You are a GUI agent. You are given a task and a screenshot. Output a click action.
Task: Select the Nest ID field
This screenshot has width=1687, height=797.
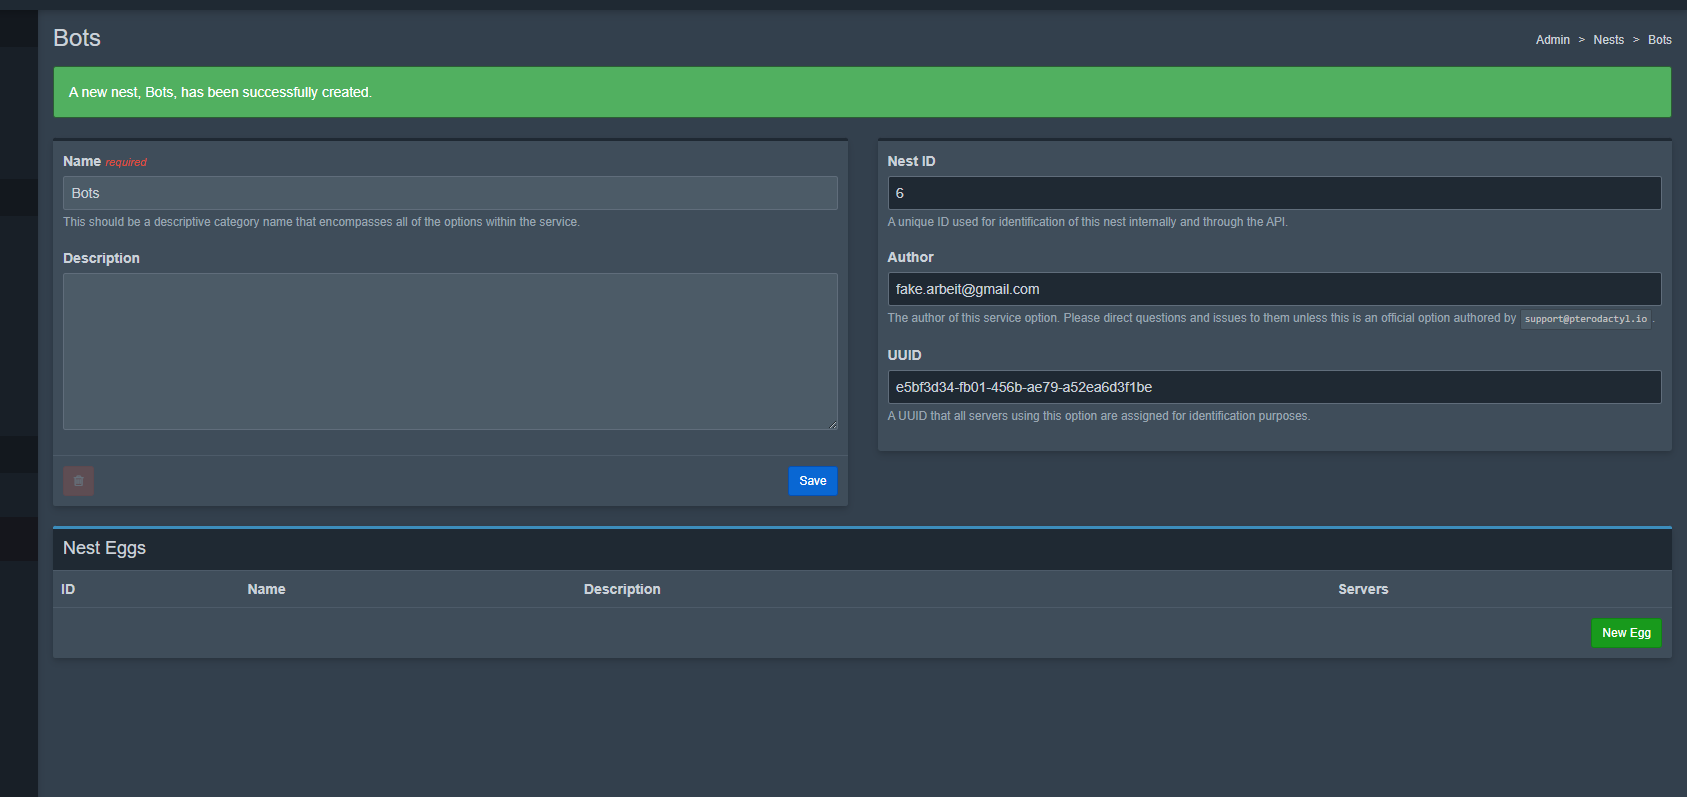click(x=1273, y=193)
